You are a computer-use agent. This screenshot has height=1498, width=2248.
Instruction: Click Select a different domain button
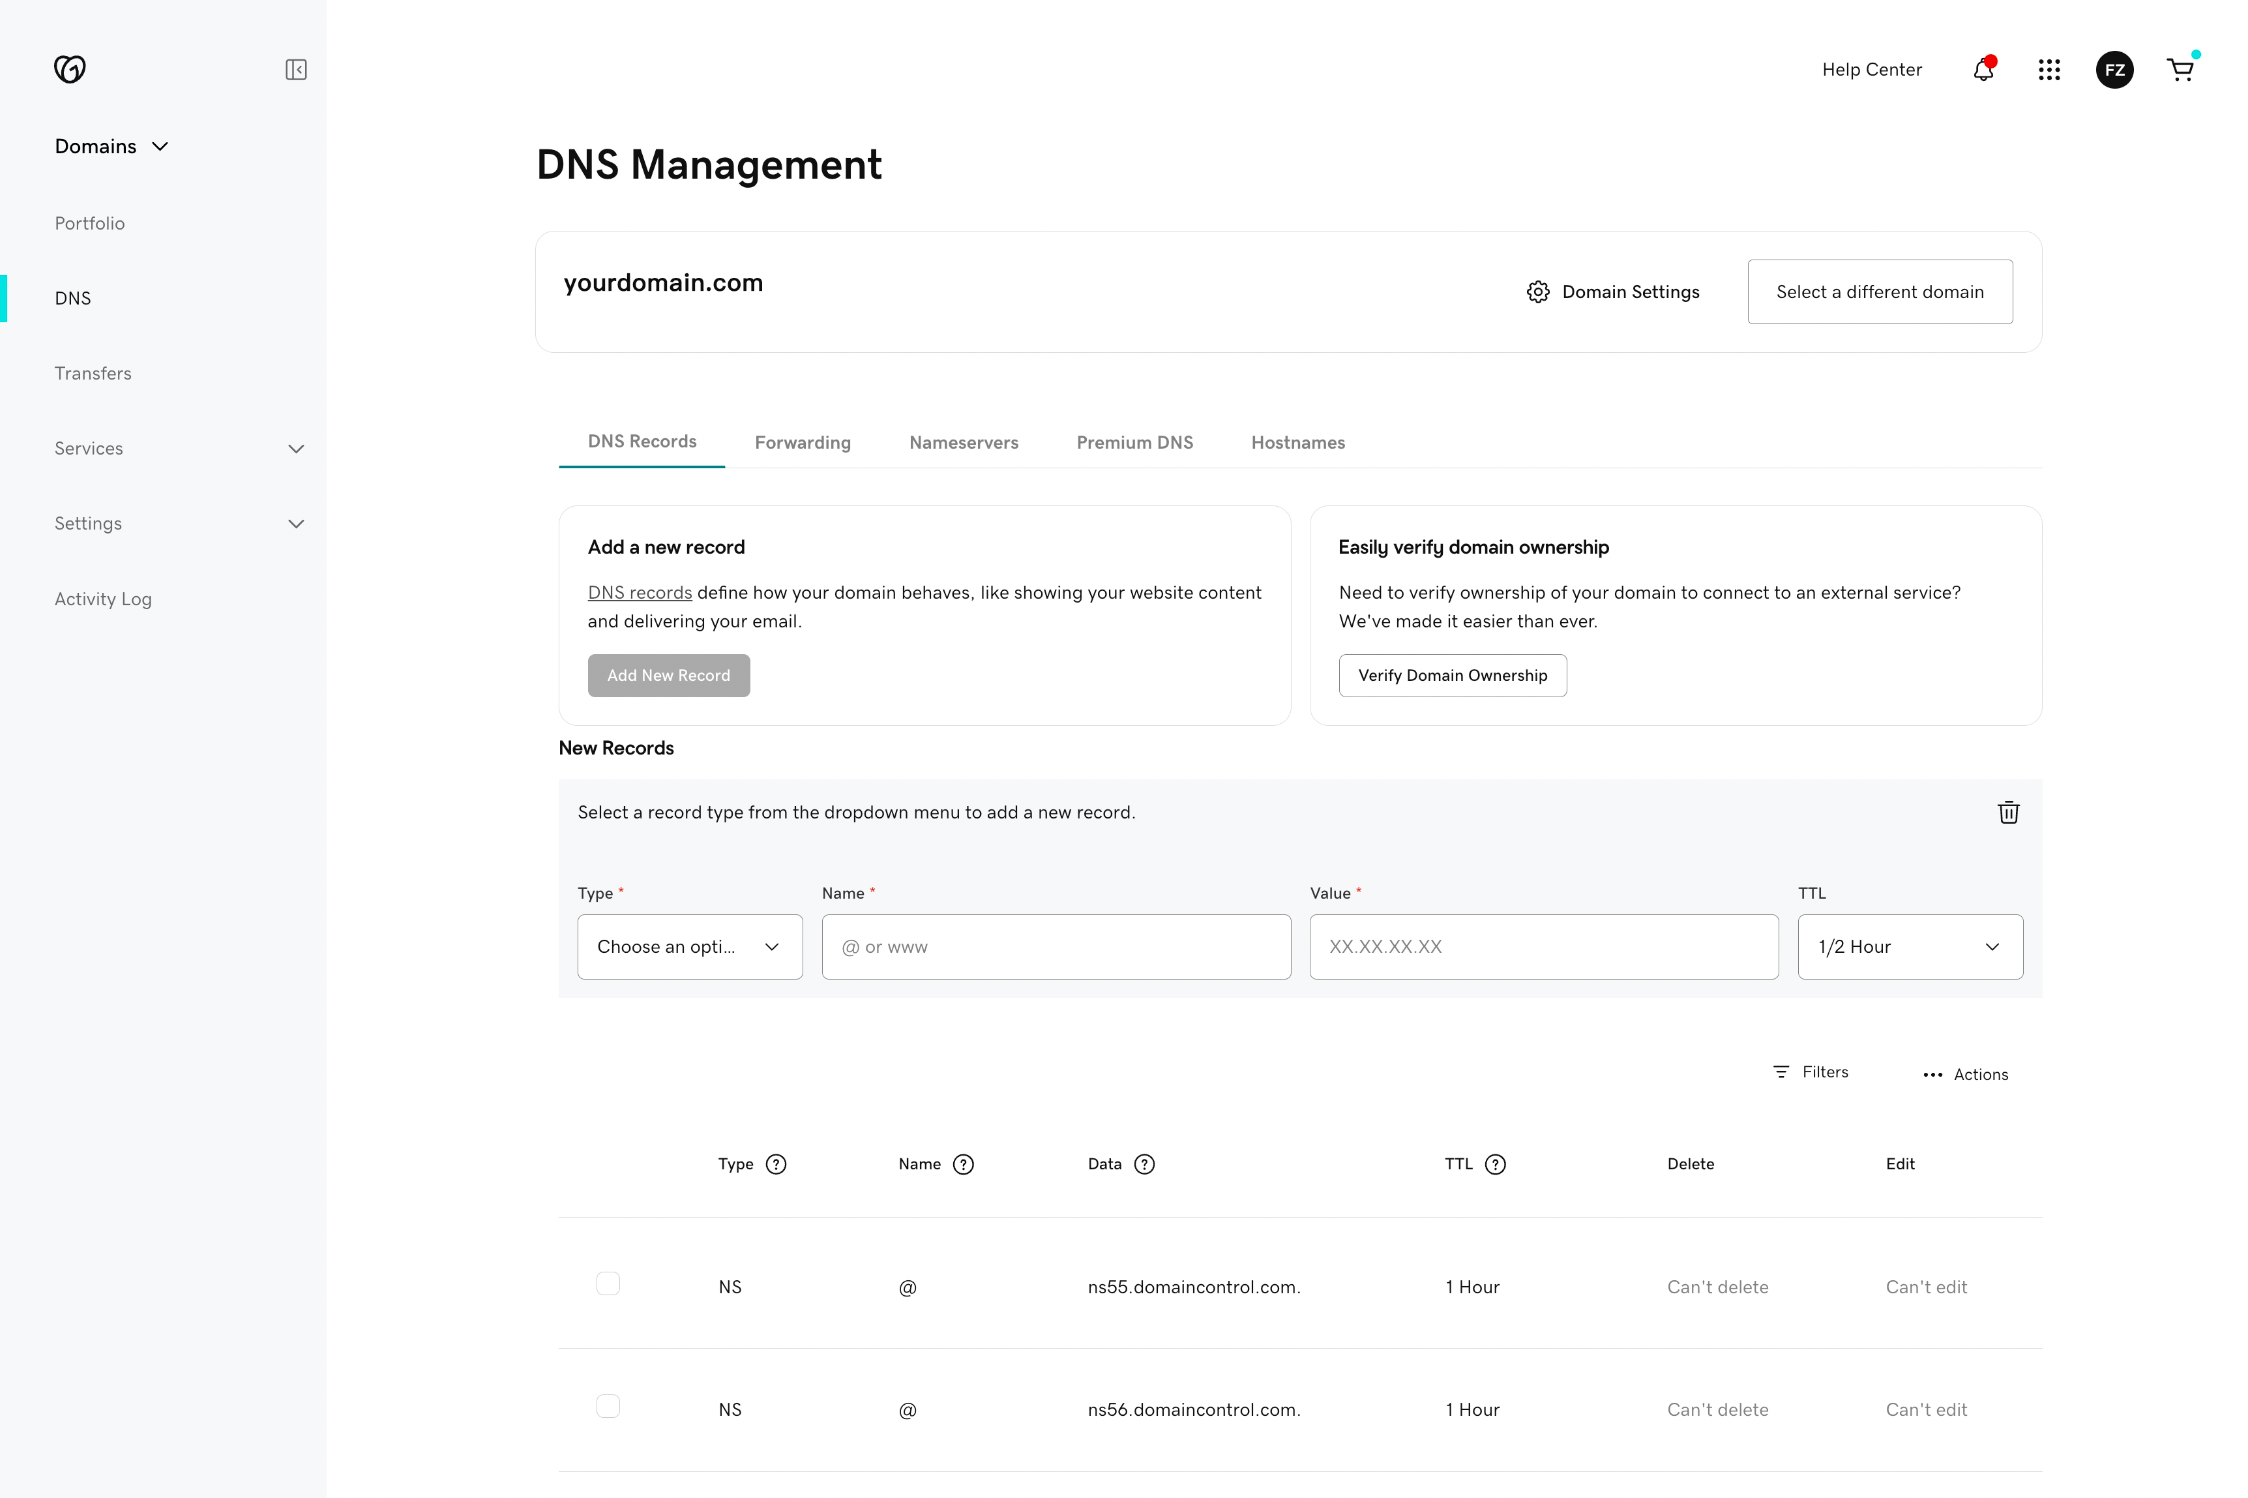pos(1879,292)
